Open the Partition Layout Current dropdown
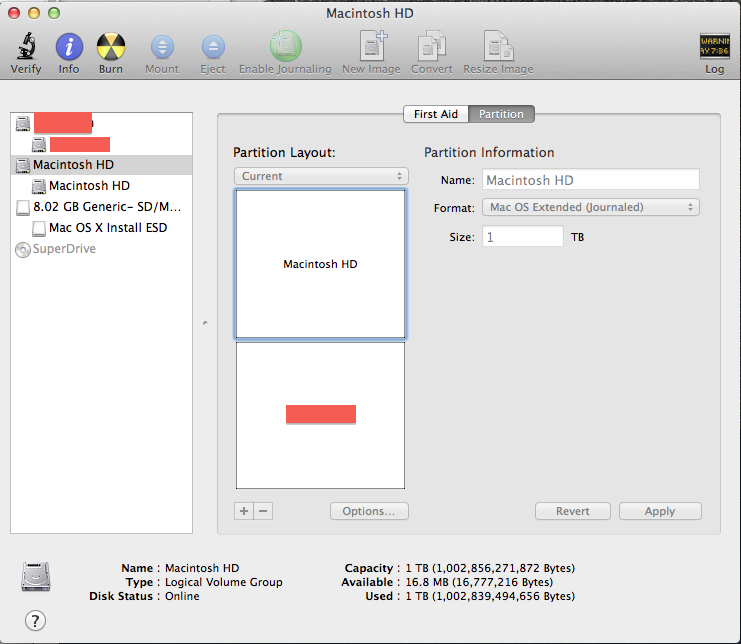 321,176
